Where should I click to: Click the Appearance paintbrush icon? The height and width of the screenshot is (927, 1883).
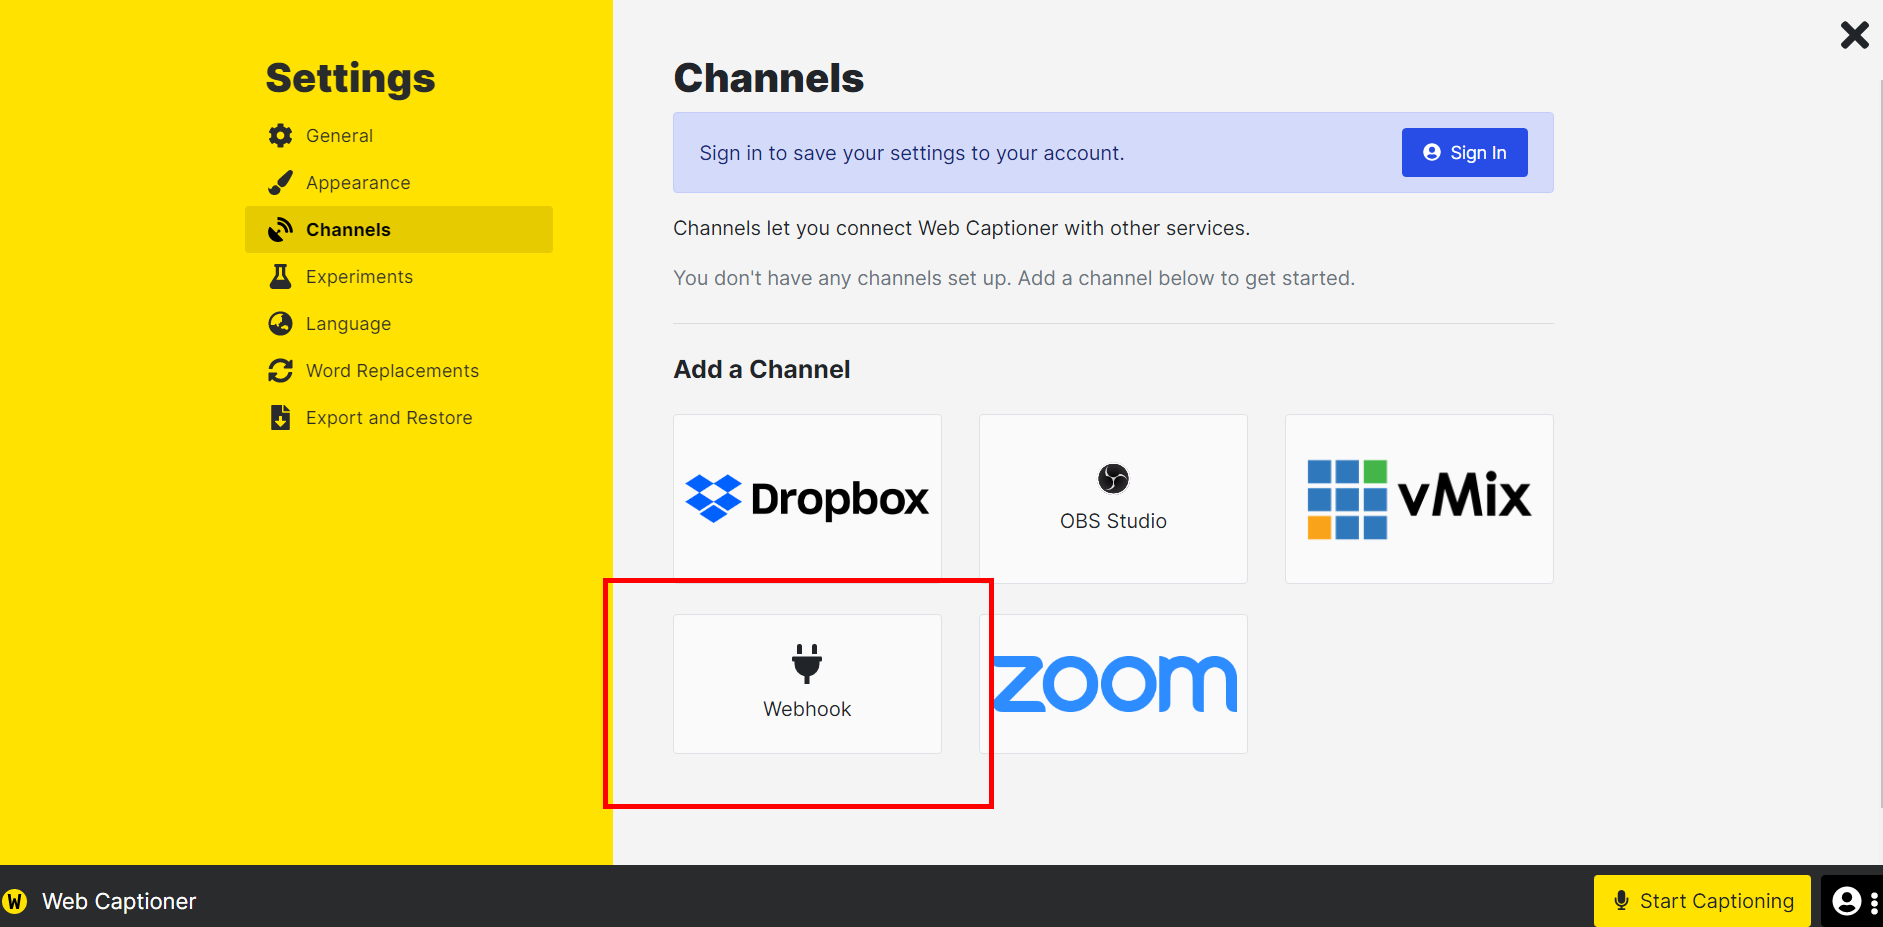coord(281,183)
